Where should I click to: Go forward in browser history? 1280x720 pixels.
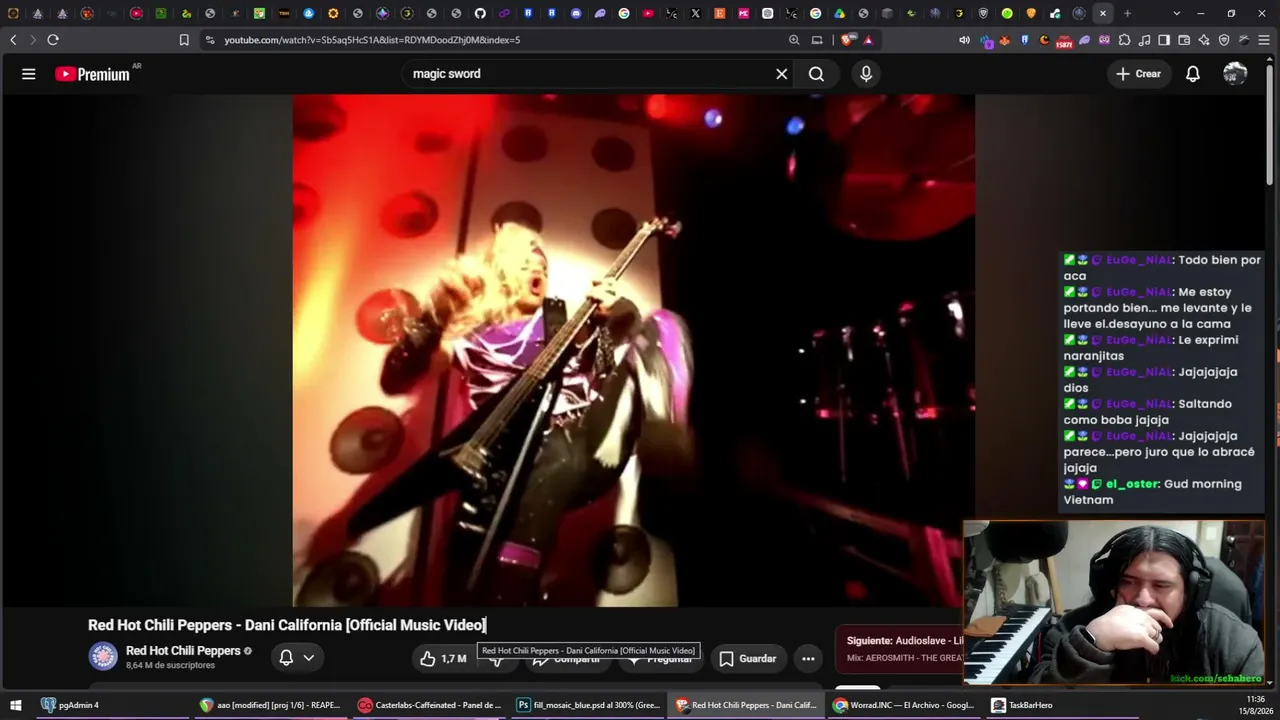[x=32, y=40]
